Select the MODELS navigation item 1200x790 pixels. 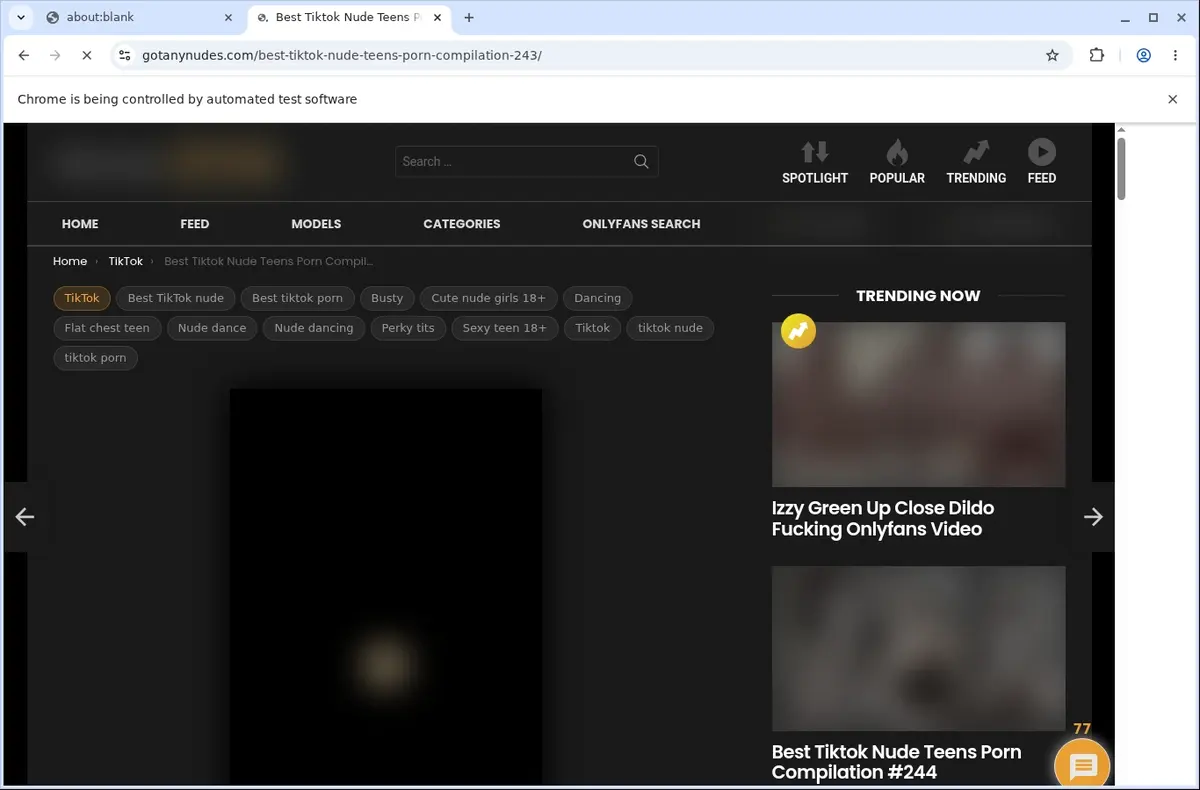[x=316, y=224]
